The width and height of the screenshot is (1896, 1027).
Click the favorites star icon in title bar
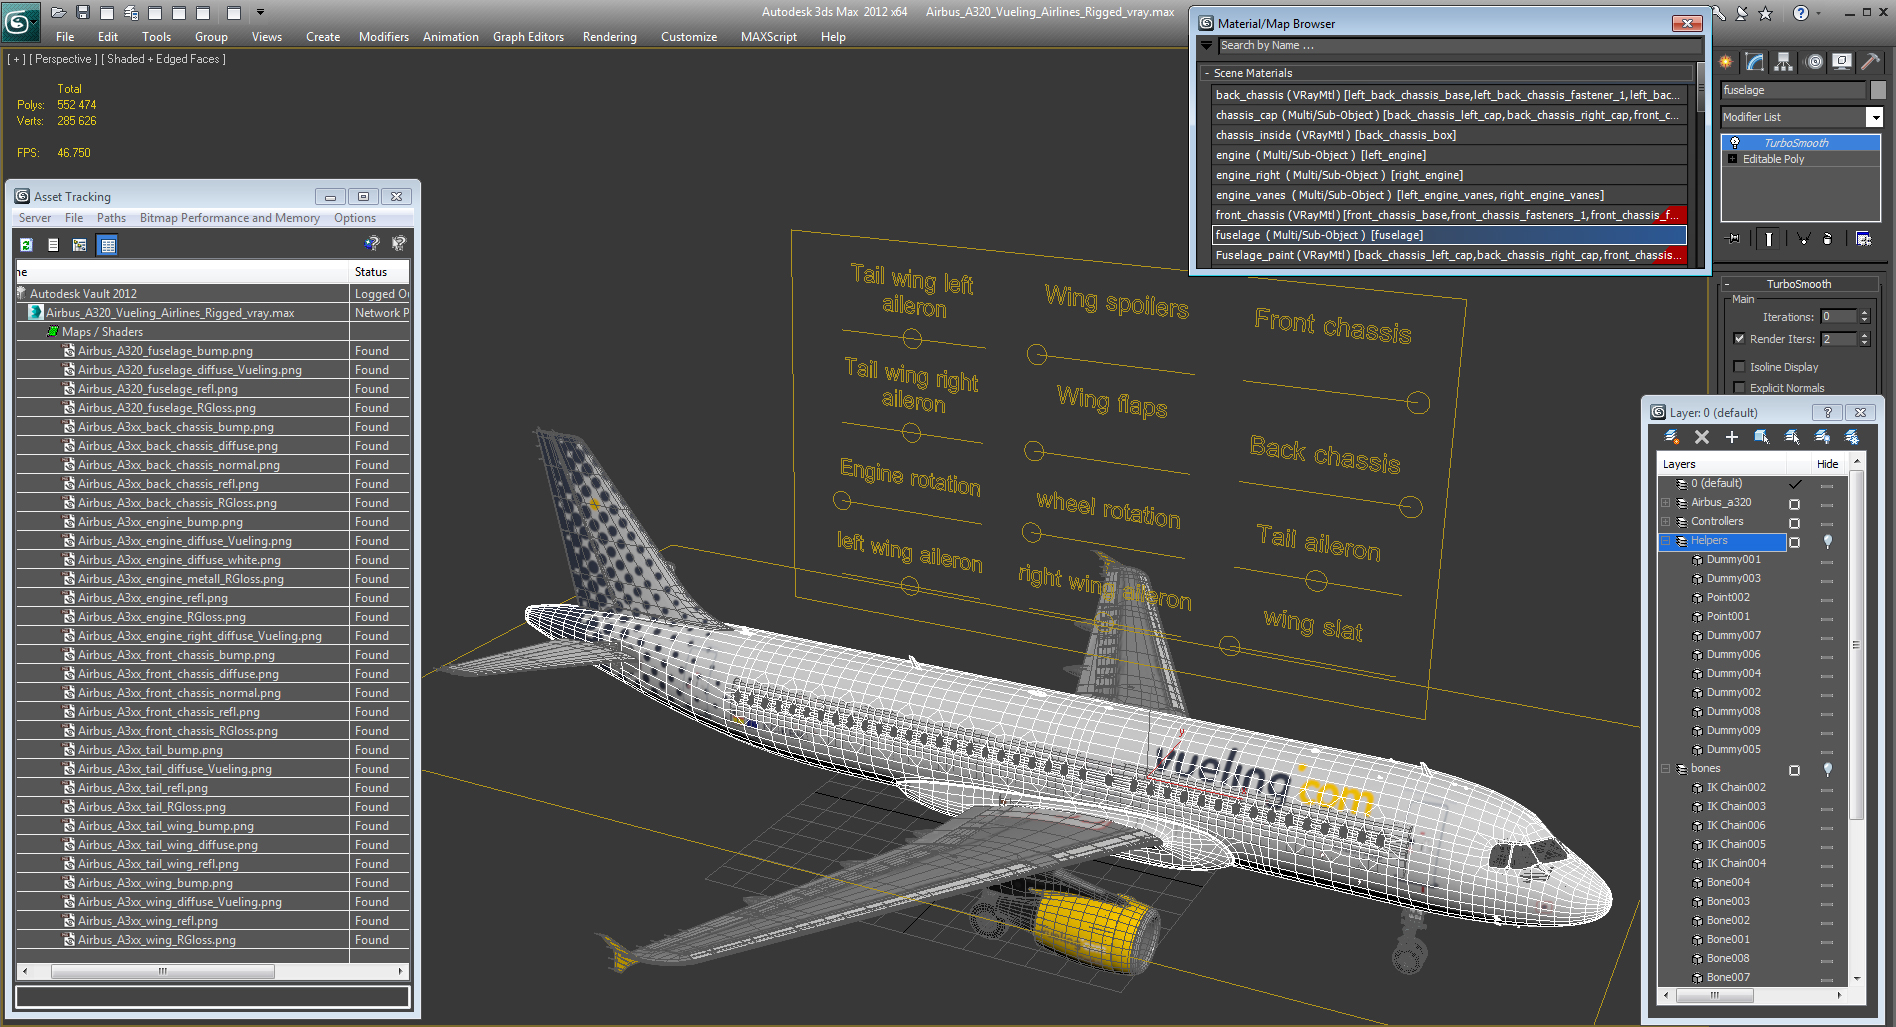click(x=1766, y=13)
